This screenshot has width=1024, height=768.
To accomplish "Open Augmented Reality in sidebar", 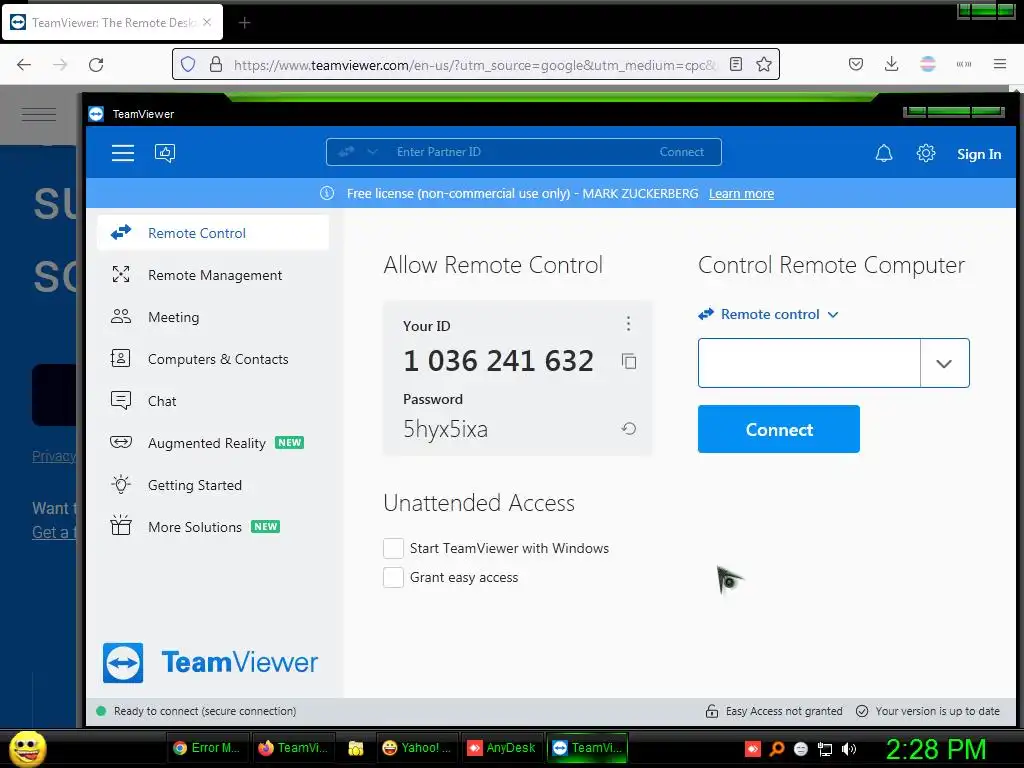I will [213, 443].
